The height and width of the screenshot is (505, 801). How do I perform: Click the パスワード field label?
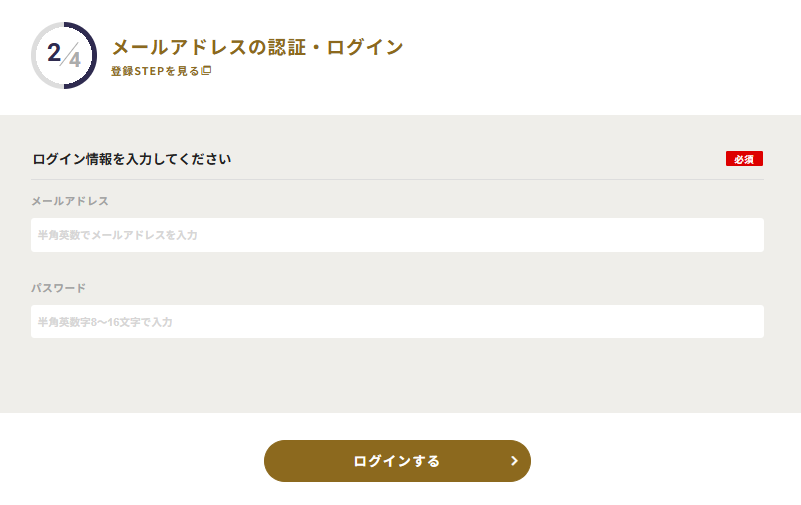59,288
